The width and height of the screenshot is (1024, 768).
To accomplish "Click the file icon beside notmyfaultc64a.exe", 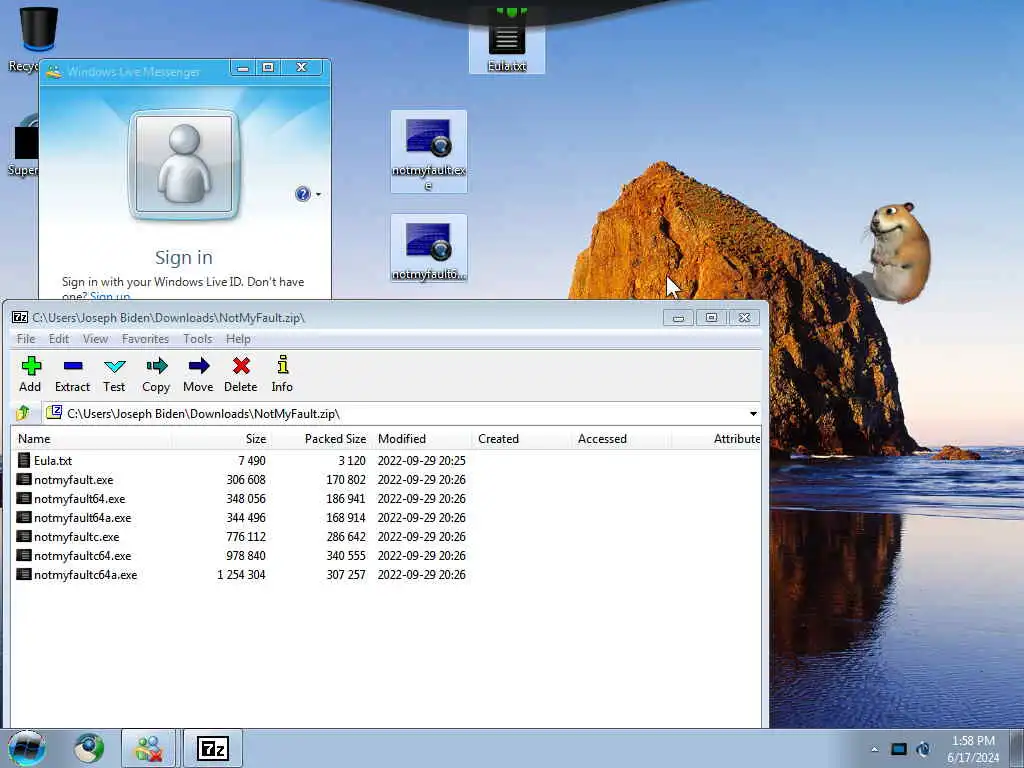I will pos(24,575).
